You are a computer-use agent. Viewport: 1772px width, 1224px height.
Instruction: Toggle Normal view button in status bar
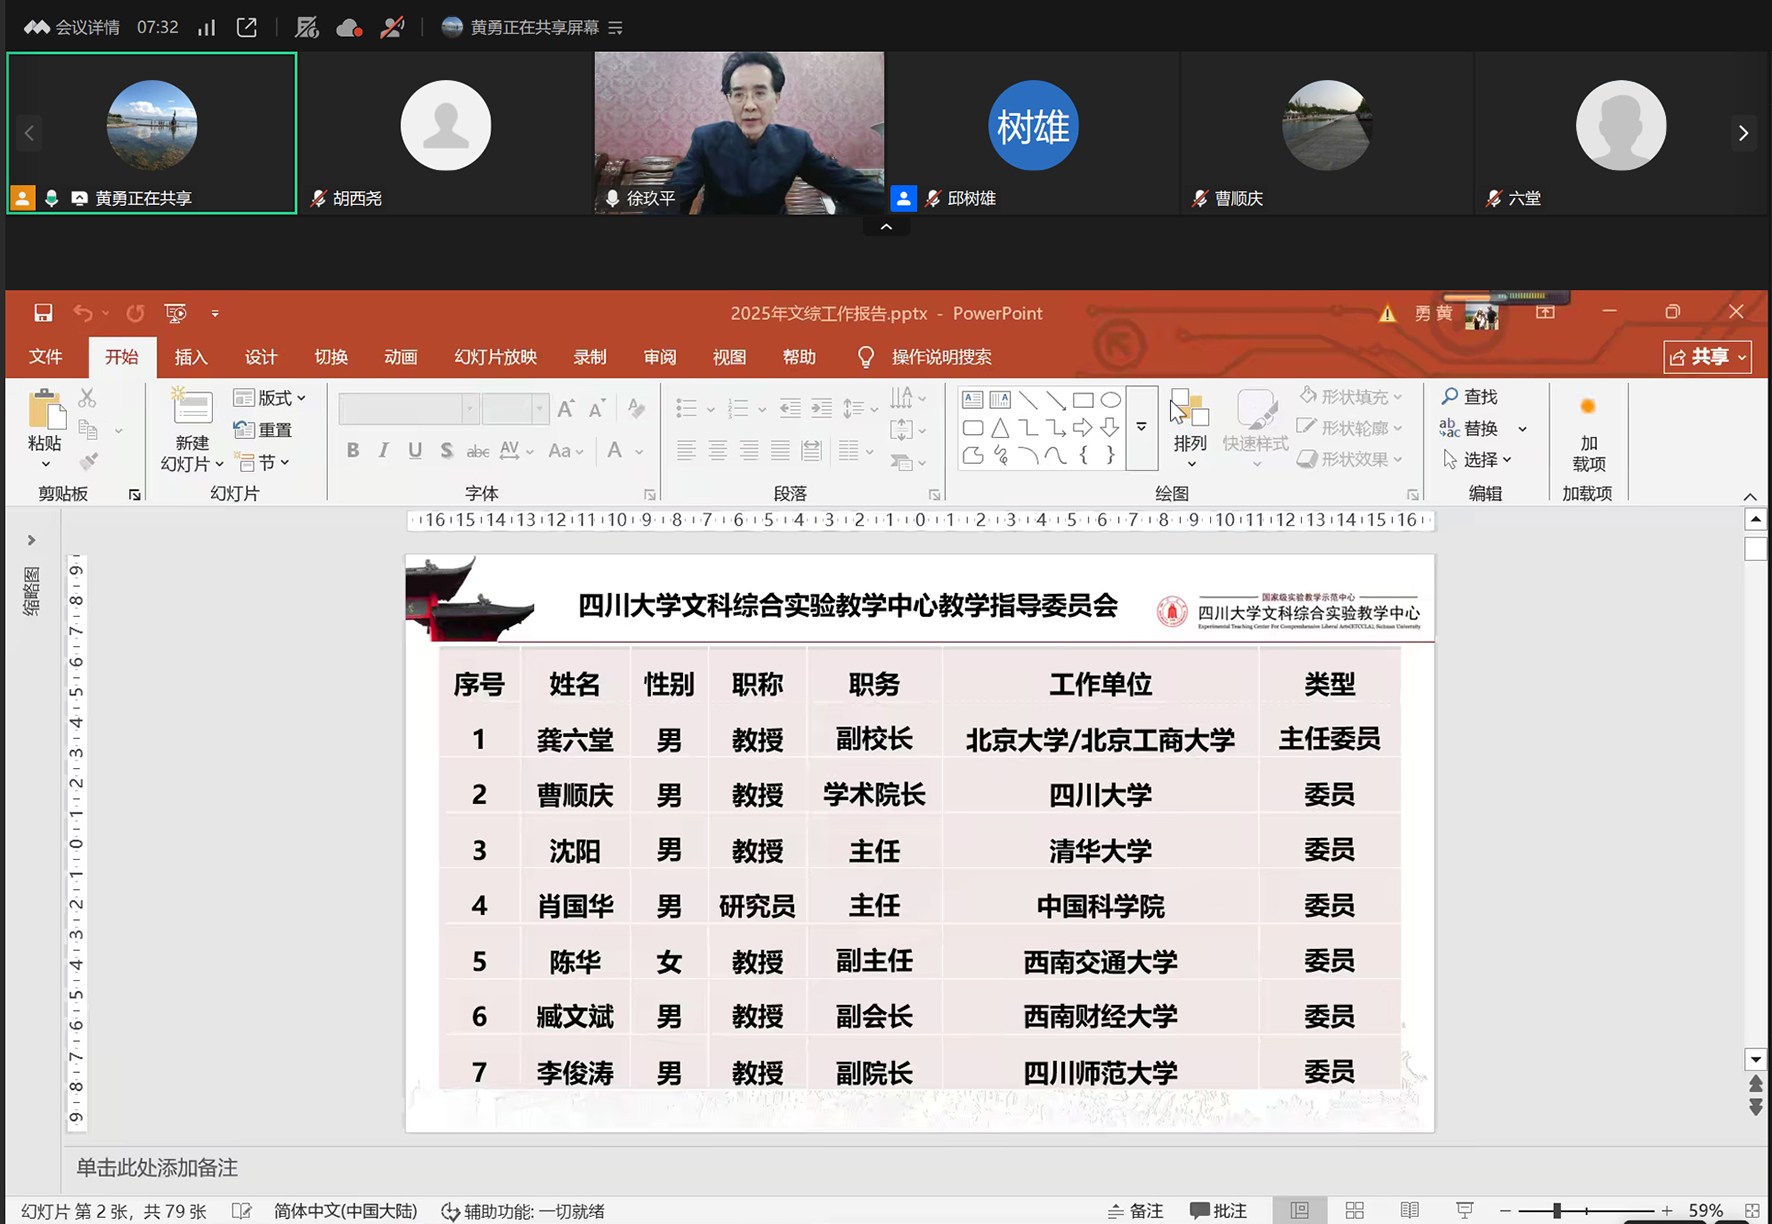(x=1299, y=1210)
